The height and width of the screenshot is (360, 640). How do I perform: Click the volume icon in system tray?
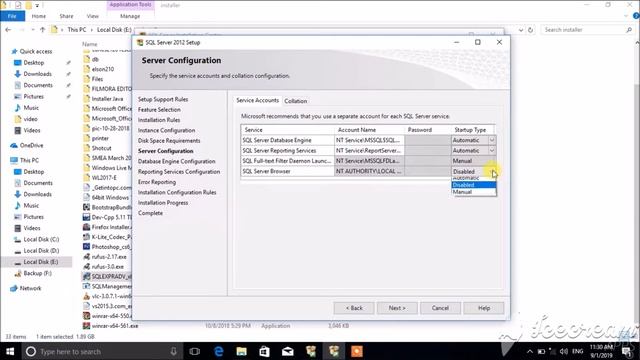click(x=564, y=351)
